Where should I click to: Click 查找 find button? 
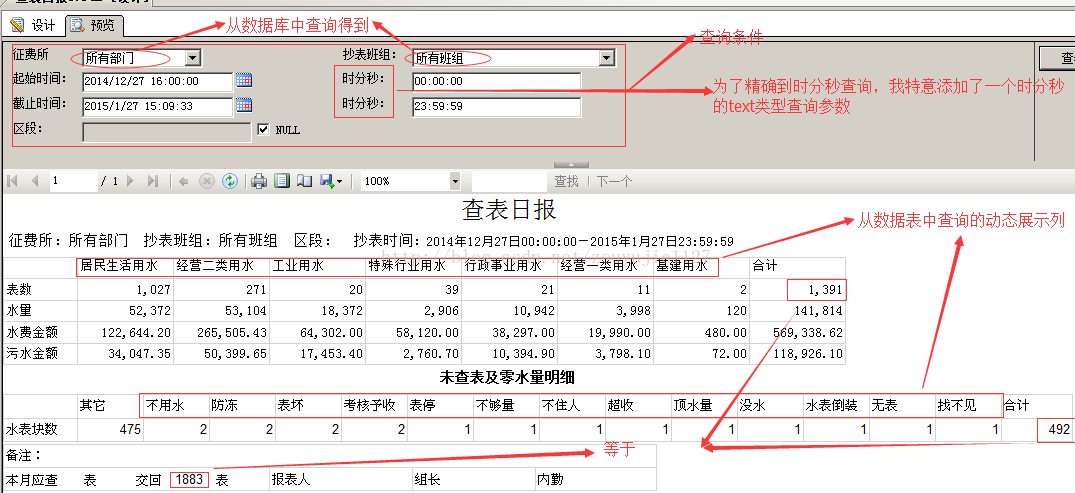pyautogui.click(x=566, y=181)
